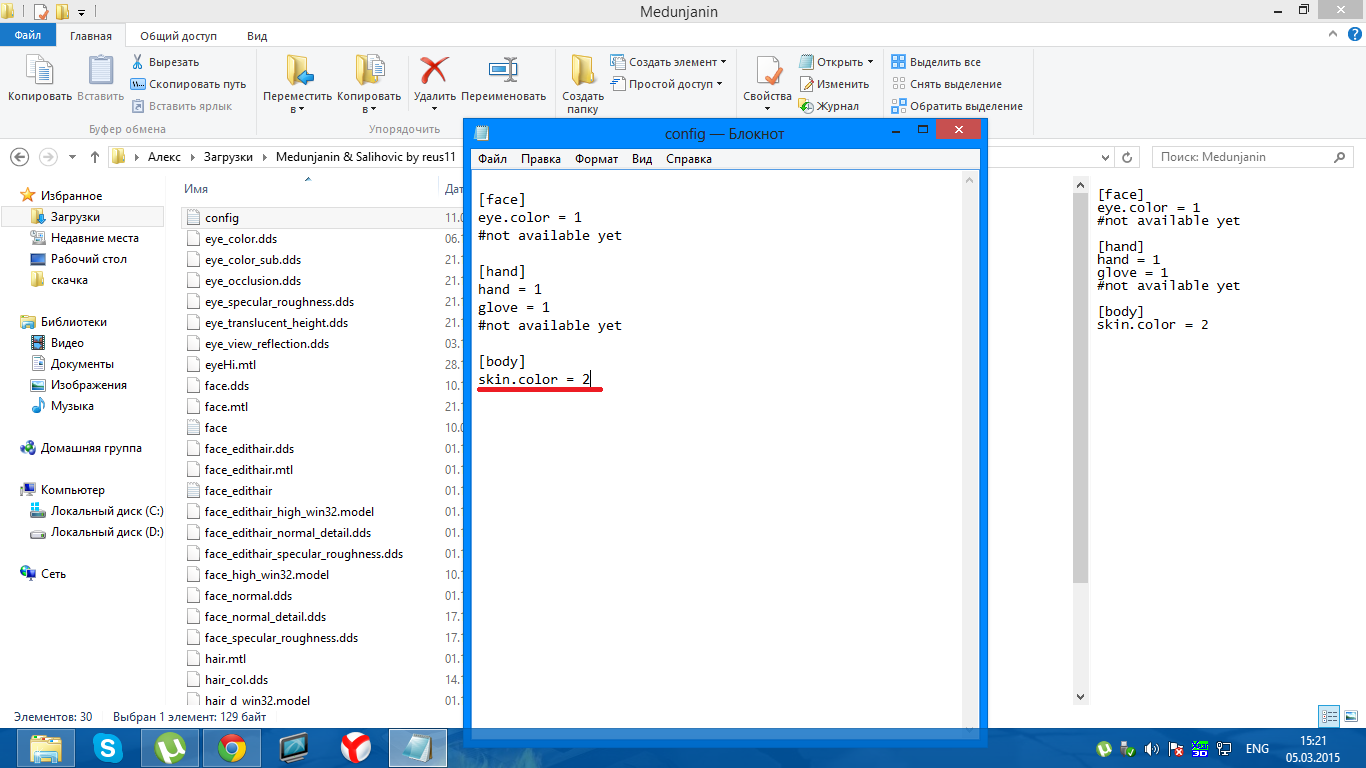Open the Delete (Удалить) options arrow
The width and height of the screenshot is (1366, 768).
(434, 109)
